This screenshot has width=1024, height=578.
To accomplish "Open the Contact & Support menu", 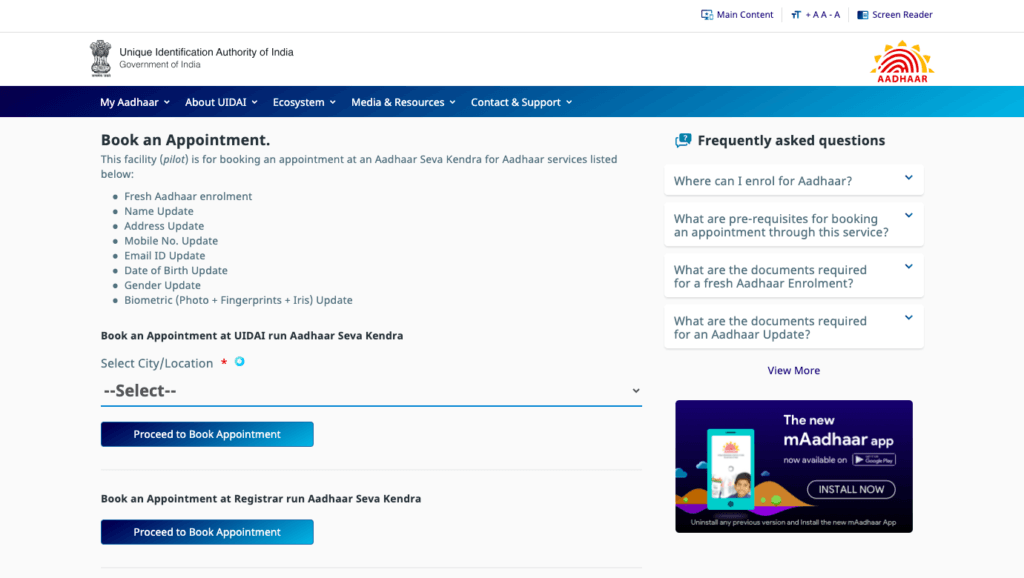I will coord(521,102).
